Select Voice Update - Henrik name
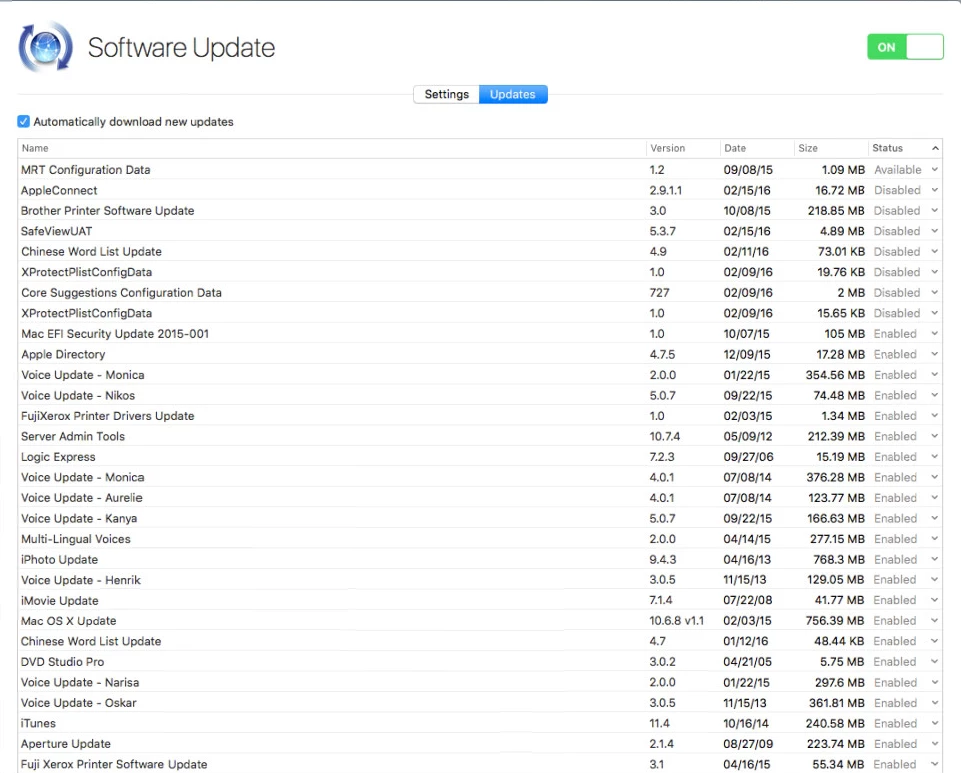 (81, 580)
